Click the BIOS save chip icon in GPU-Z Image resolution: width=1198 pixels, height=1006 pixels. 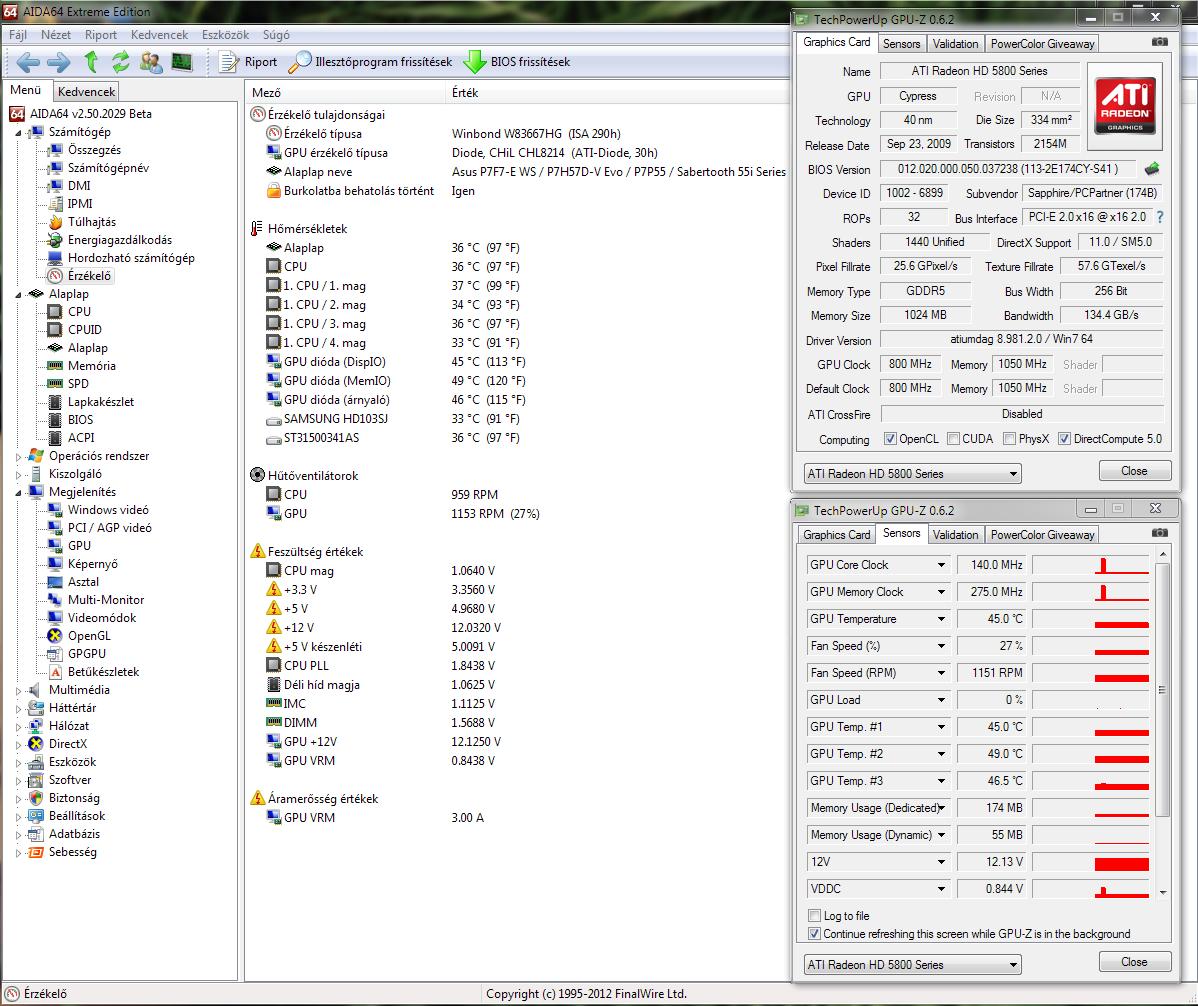(x=1152, y=168)
